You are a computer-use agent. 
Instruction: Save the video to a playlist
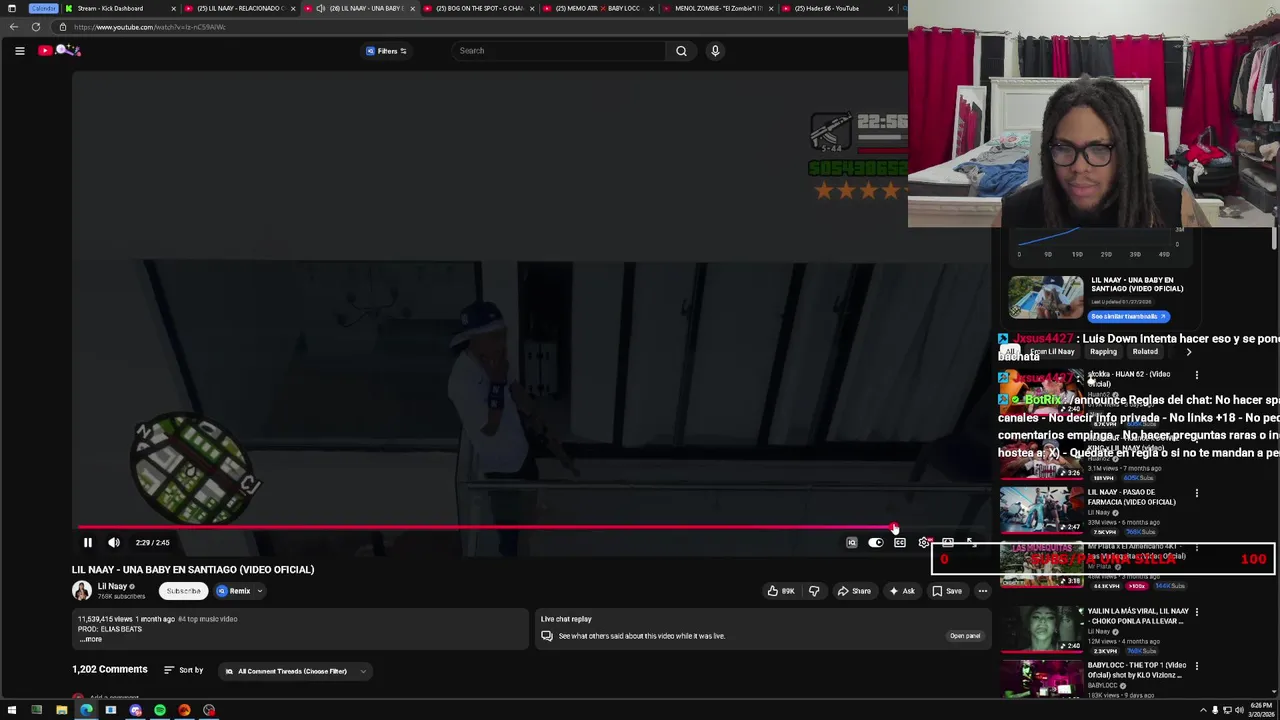coord(947,591)
